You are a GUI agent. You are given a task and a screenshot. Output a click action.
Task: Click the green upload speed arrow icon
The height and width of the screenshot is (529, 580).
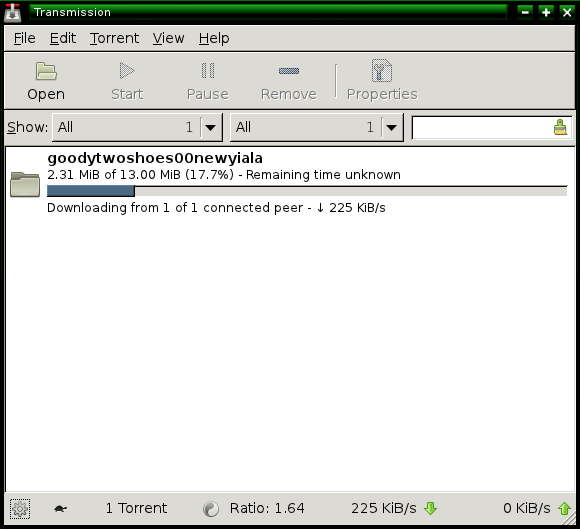pyautogui.click(x=564, y=509)
